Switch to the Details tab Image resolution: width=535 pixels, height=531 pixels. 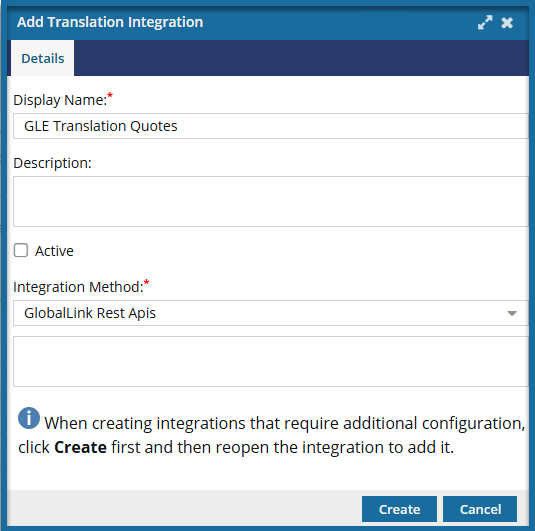point(43,58)
